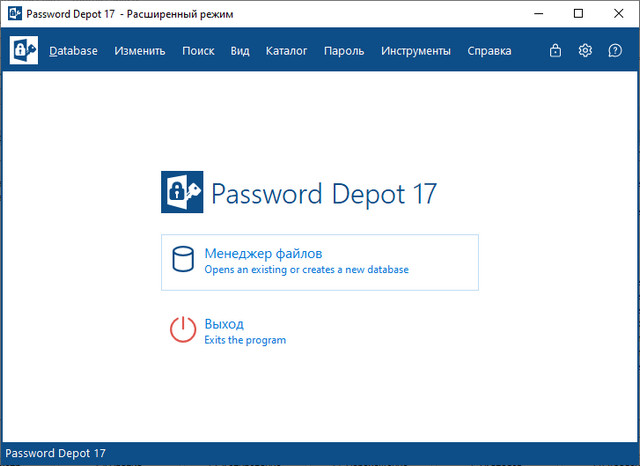The image size is (640, 466).
Task: Click the help question mark icon
Action: coord(615,51)
